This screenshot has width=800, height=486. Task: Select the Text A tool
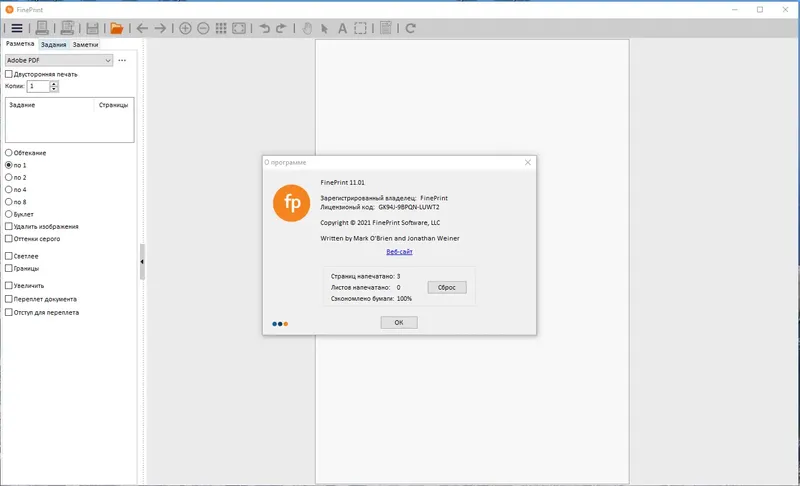coord(342,29)
